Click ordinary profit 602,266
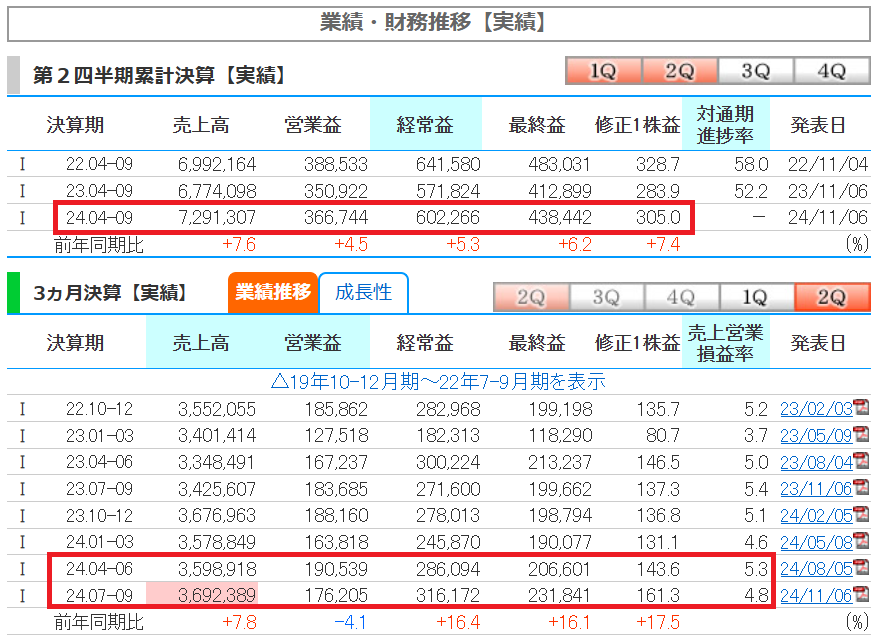 448,218
